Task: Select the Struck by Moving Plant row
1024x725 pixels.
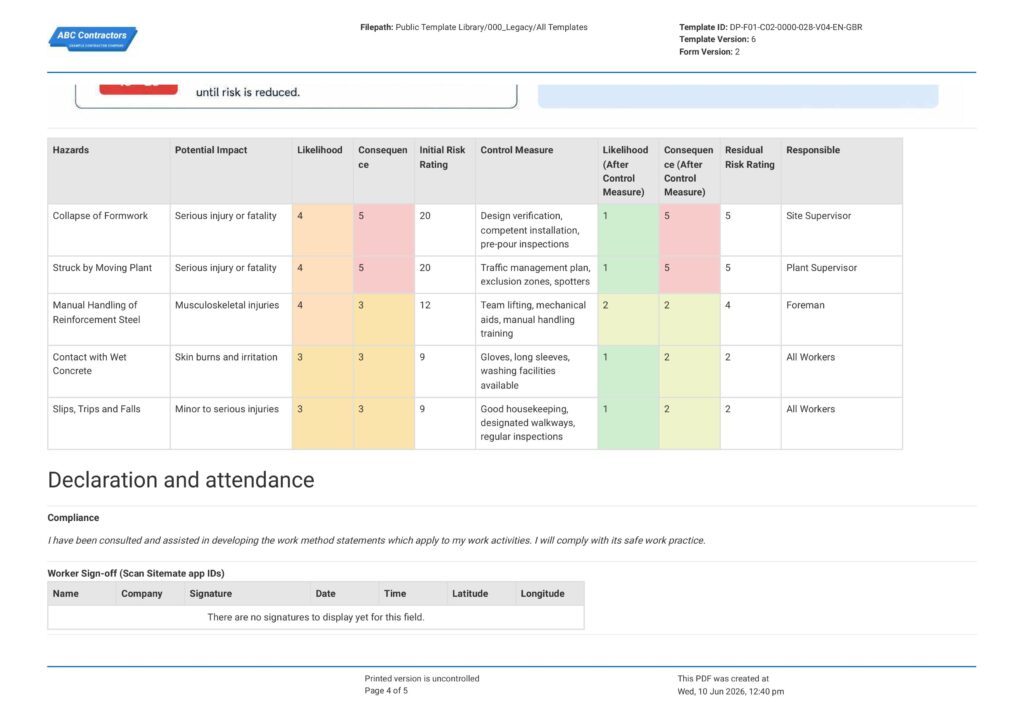Action: tap(475, 274)
